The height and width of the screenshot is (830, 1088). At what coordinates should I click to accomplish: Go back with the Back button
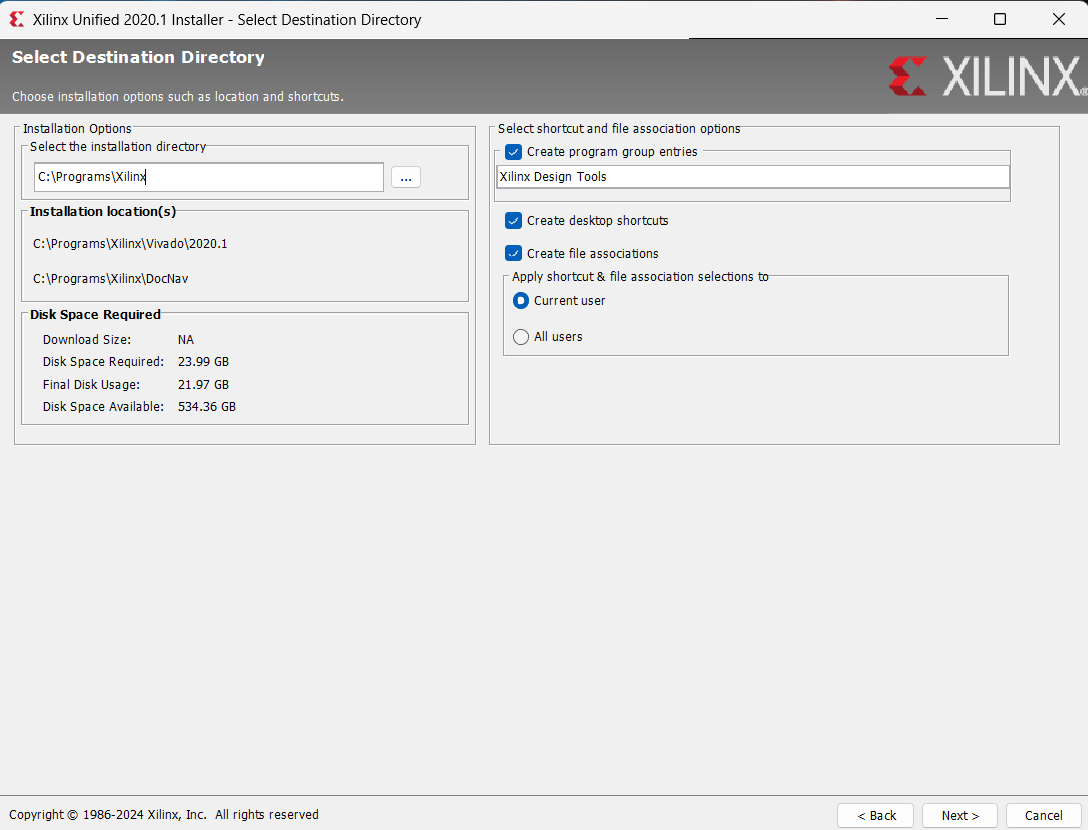tap(875, 815)
